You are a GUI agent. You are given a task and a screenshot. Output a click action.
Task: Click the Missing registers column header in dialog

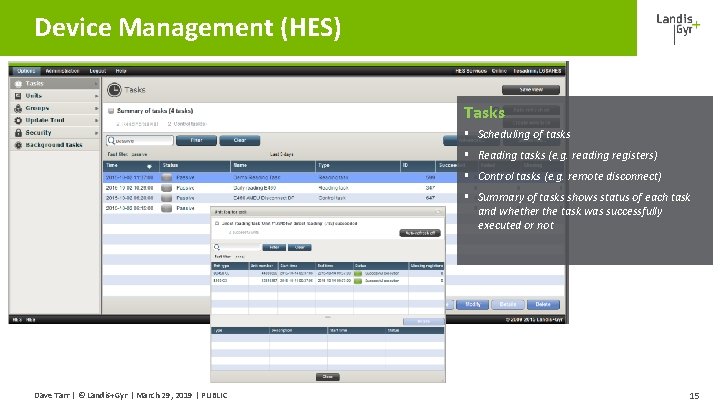[x=427, y=266]
